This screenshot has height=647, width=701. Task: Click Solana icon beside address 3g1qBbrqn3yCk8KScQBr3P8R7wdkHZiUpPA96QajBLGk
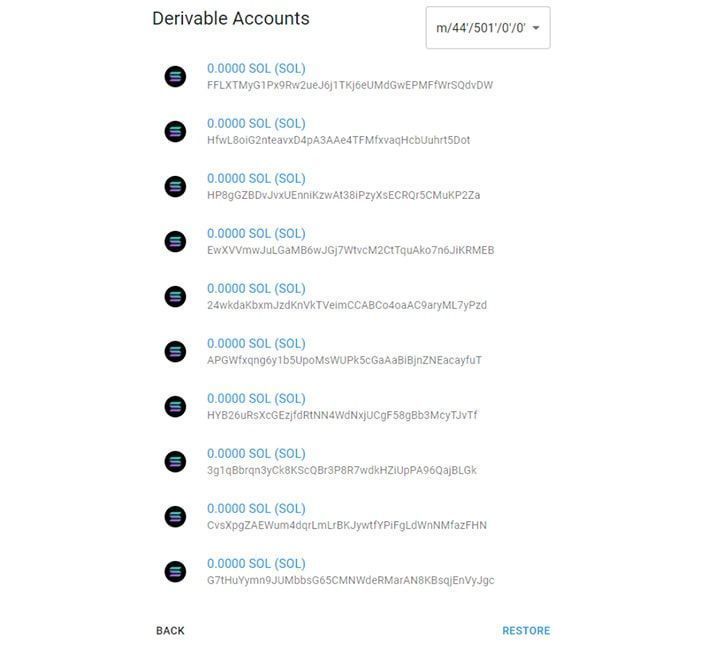175,461
